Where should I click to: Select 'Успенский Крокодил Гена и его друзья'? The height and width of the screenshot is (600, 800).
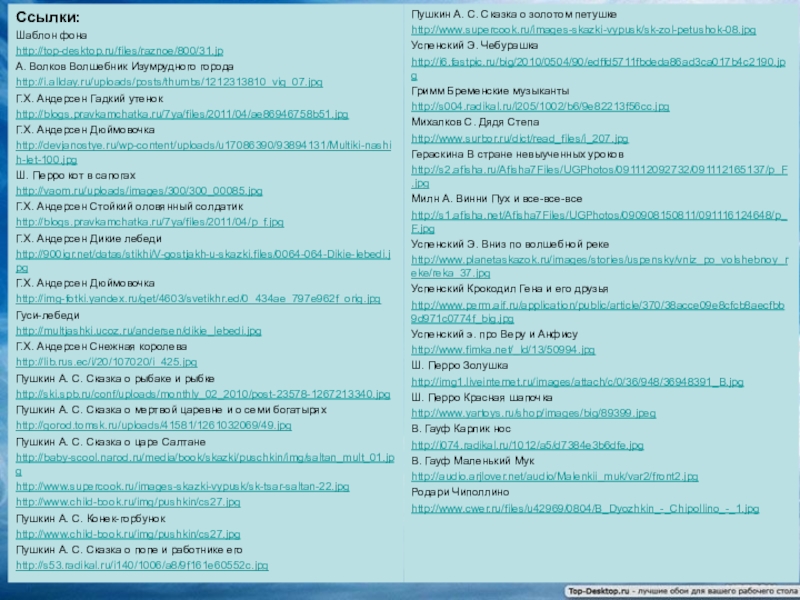tap(509, 289)
